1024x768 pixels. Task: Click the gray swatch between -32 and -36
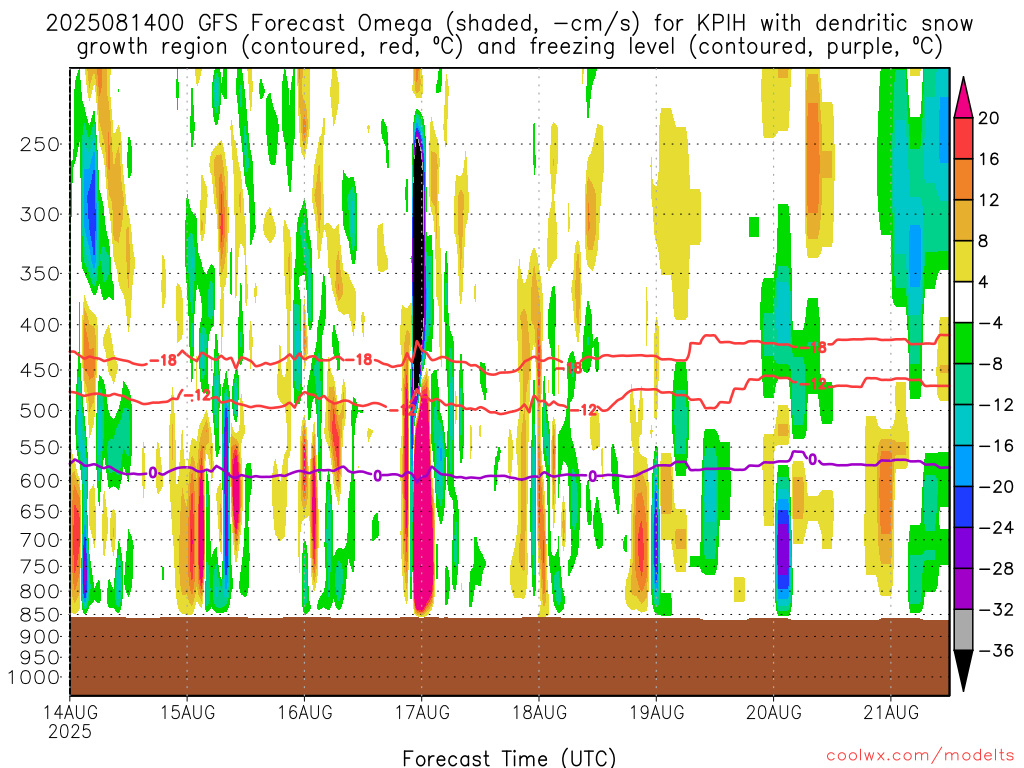point(963,630)
